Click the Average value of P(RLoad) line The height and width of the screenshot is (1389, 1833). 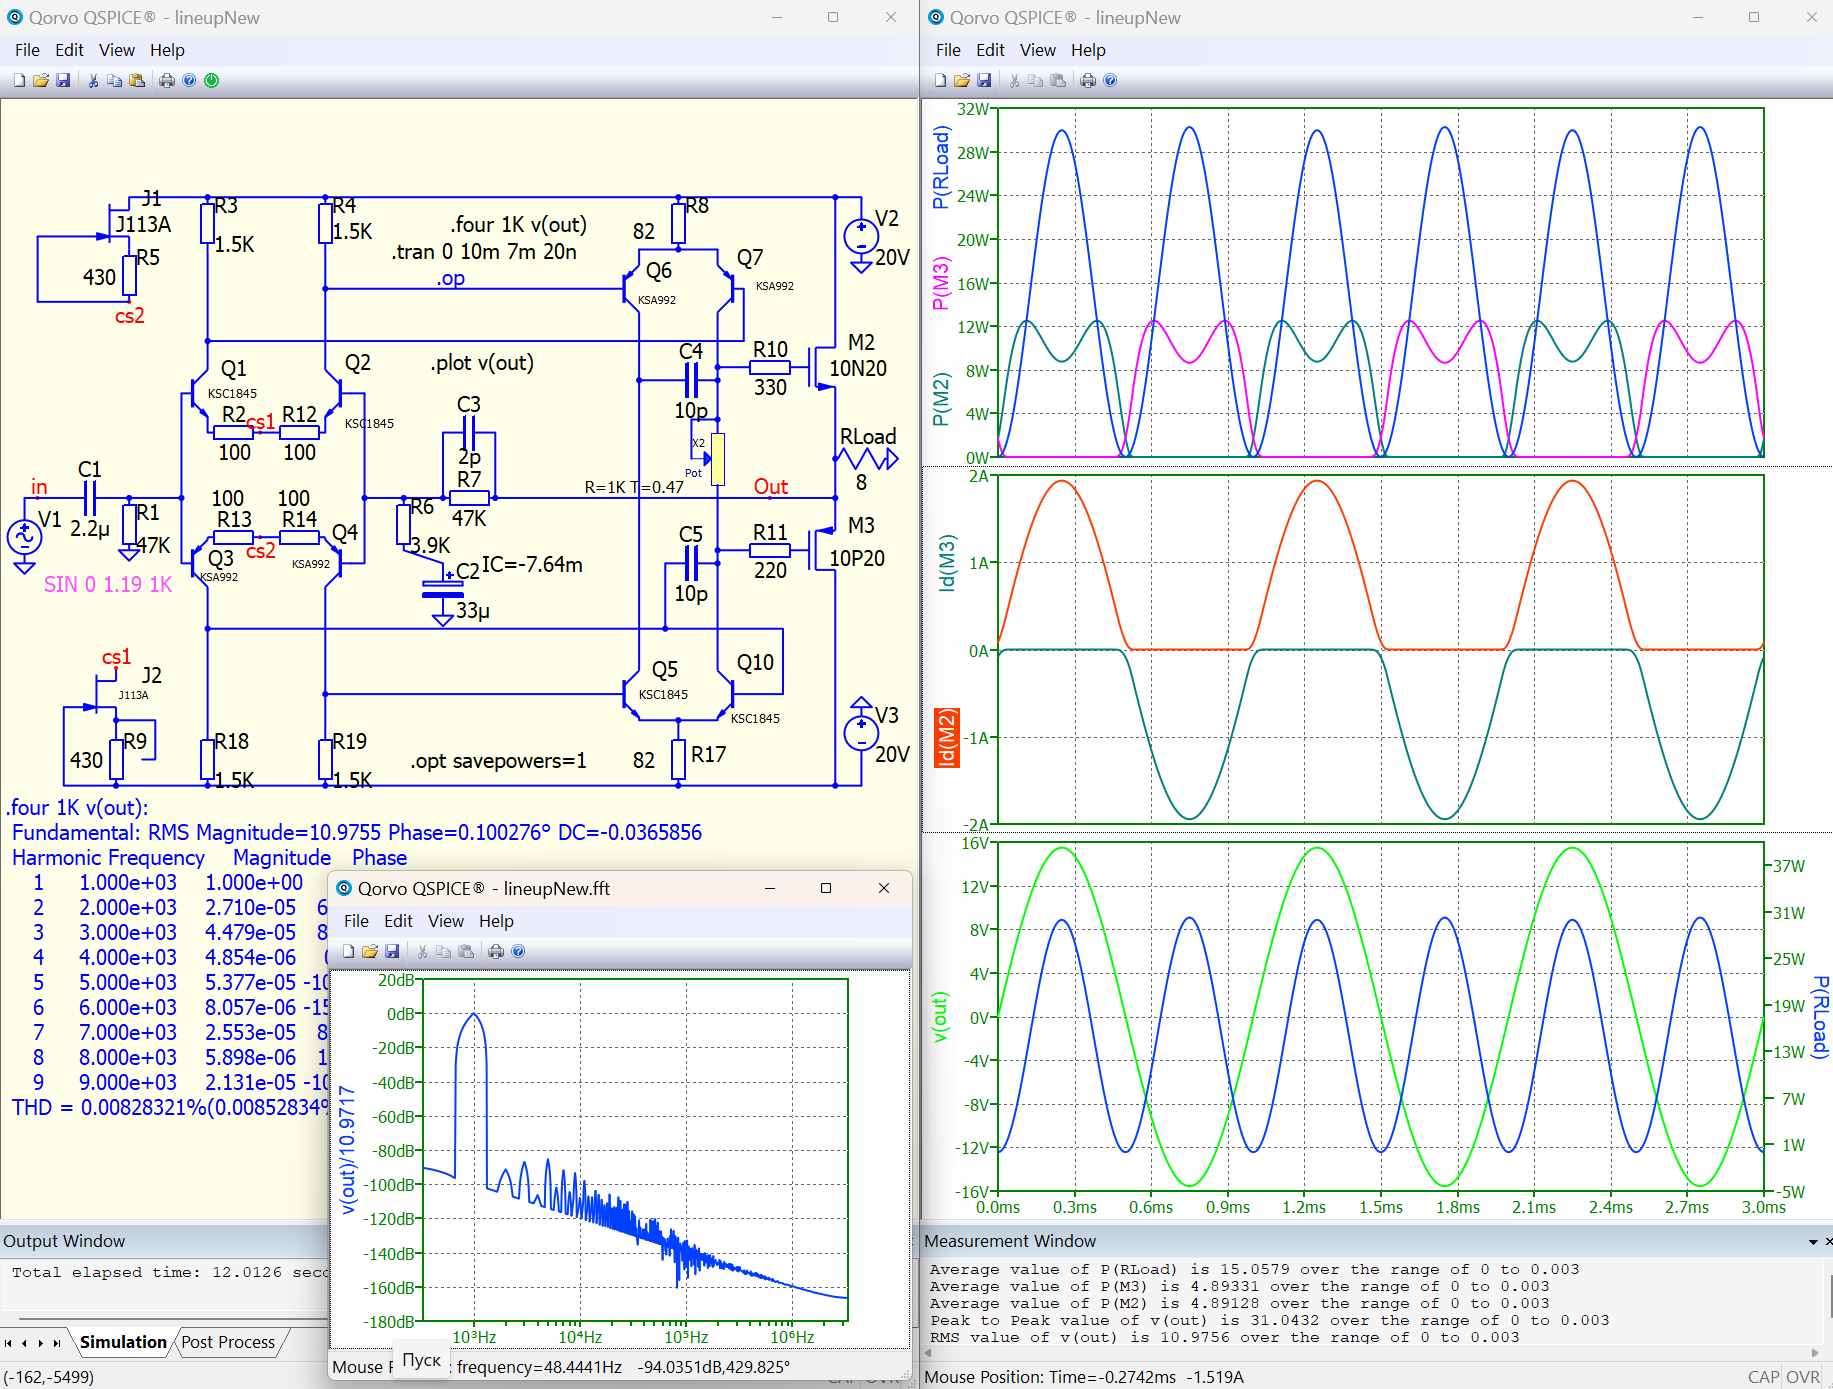click(1254, 1270)
